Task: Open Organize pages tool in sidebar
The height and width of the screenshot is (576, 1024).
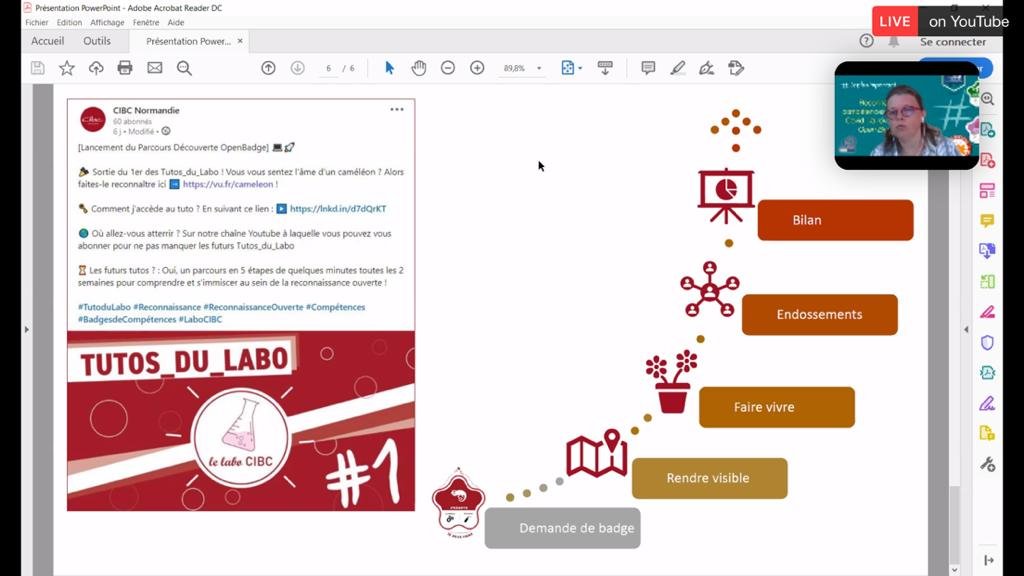Action: (987, 190)
